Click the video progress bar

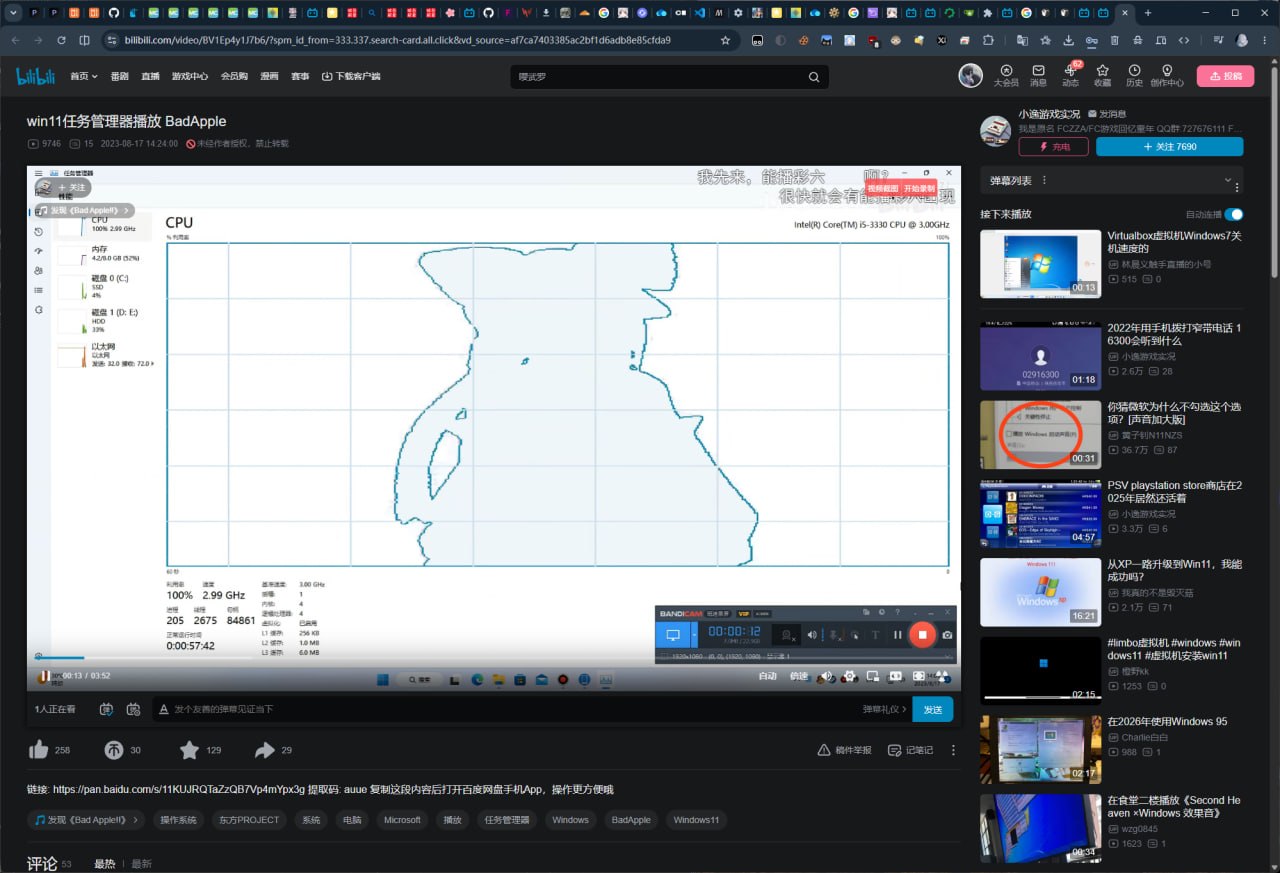coord(493,657)
